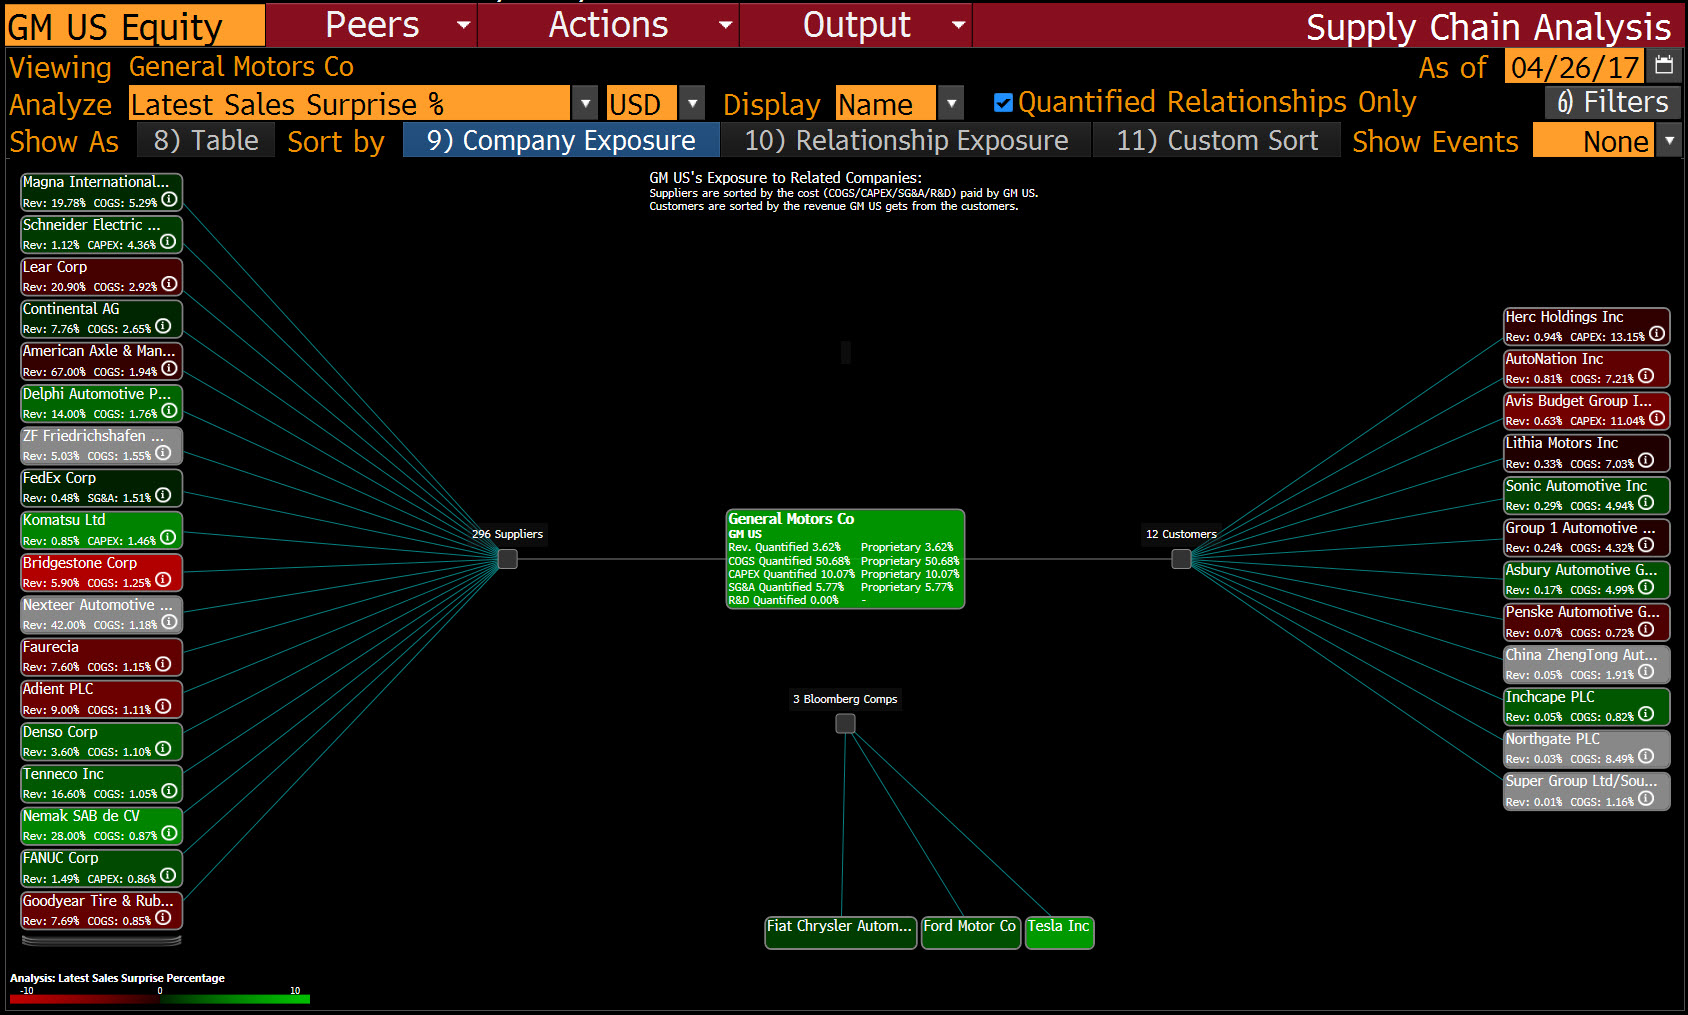Open info icon on American Axle card
This screenshot has width=1688, height=1015.
[169, 369]
